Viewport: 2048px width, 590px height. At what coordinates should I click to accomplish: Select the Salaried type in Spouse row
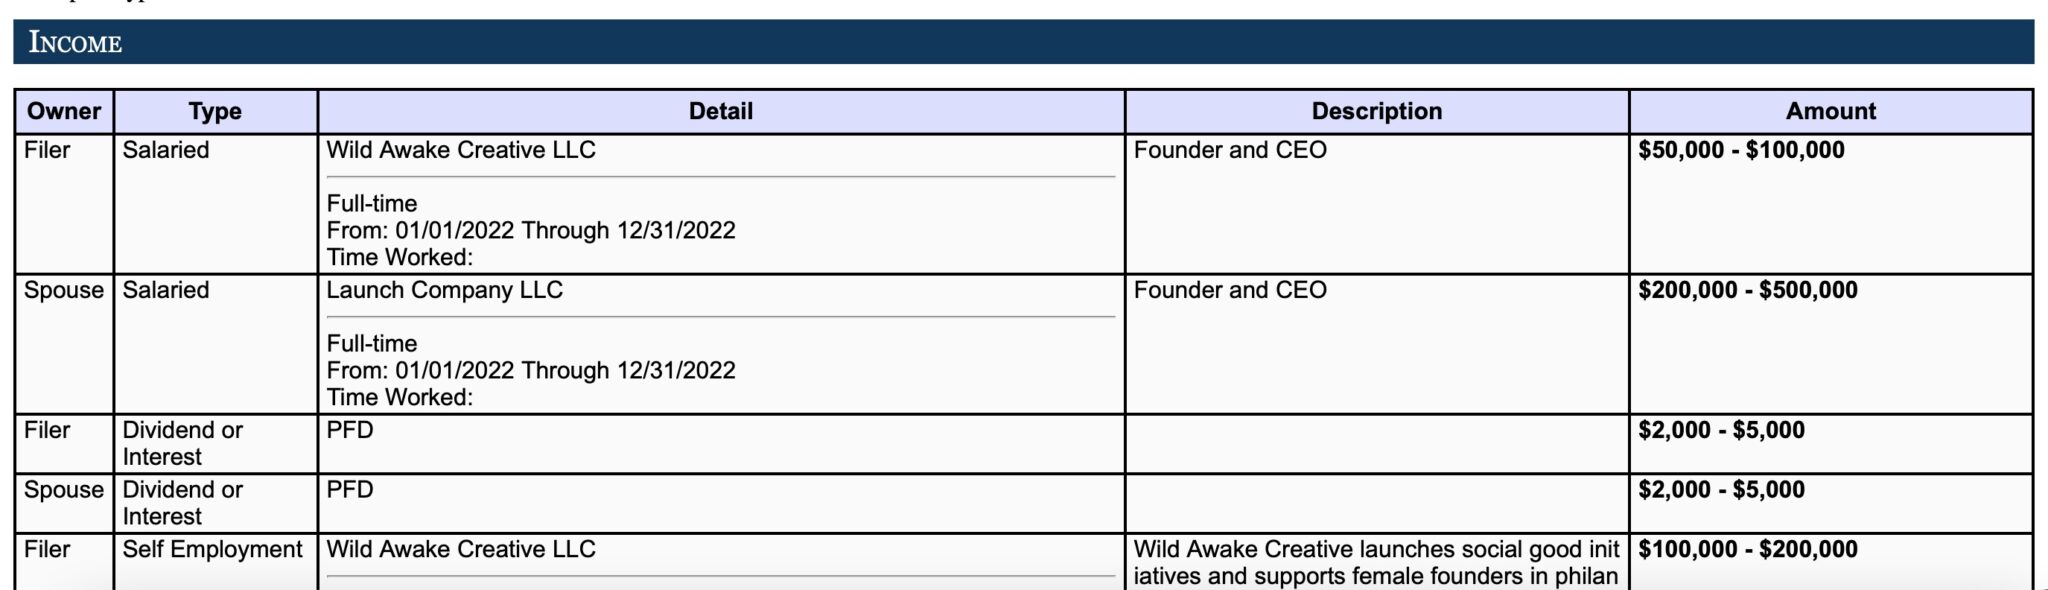click(x=166, y=290)
